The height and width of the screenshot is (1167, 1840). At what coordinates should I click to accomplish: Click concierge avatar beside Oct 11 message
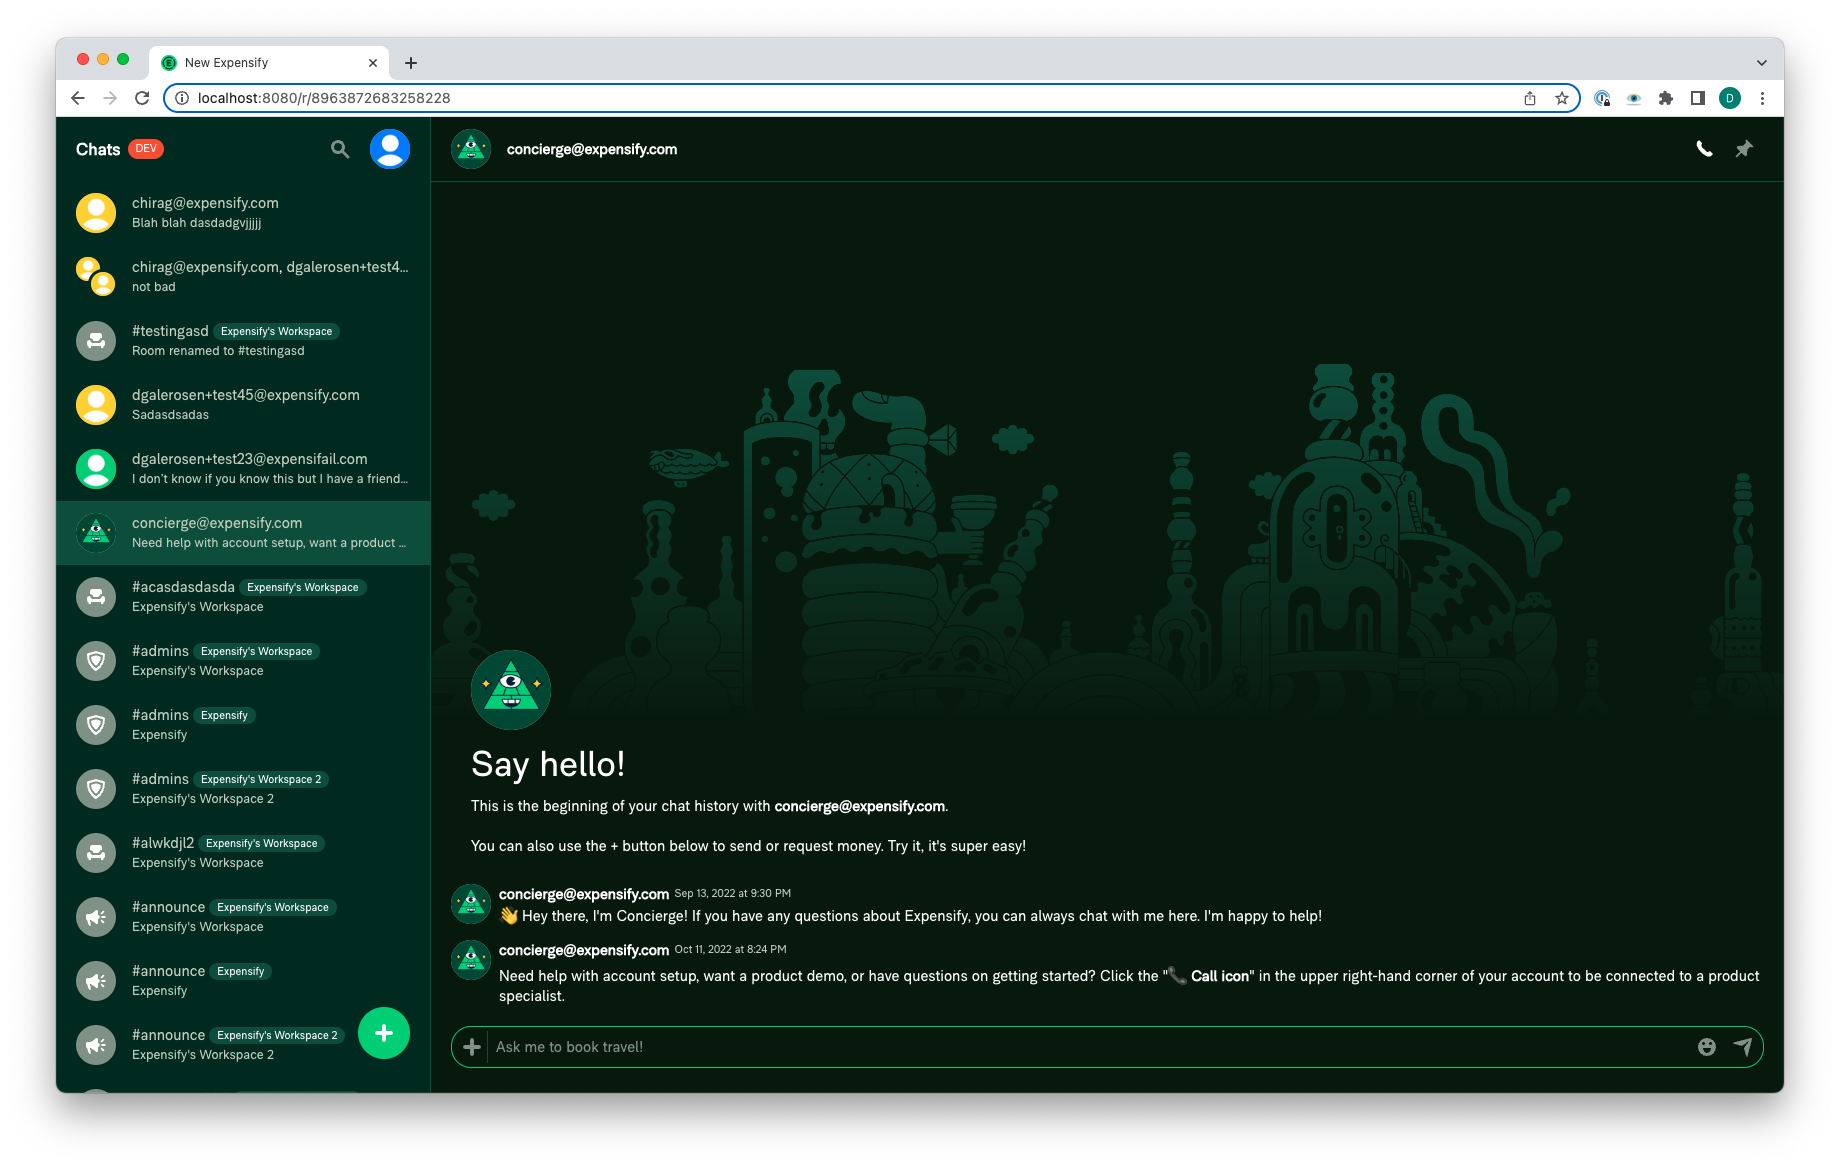(x=471, y=960)
